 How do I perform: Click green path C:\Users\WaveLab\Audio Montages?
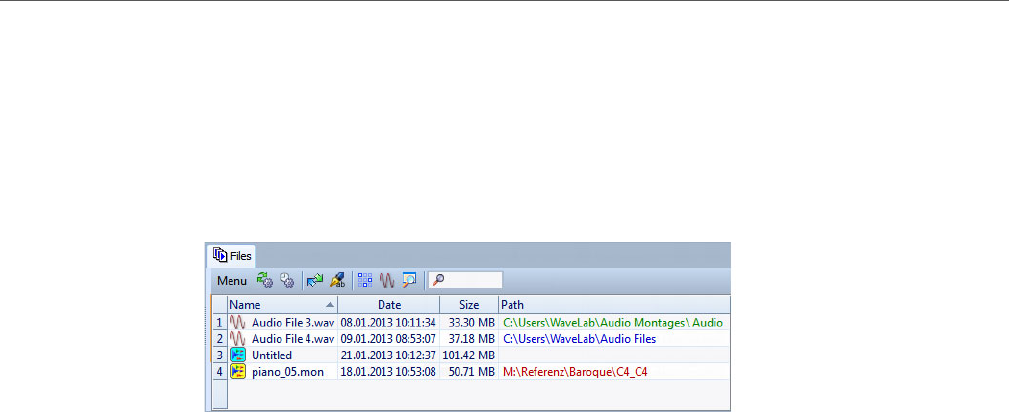[613, 322]
